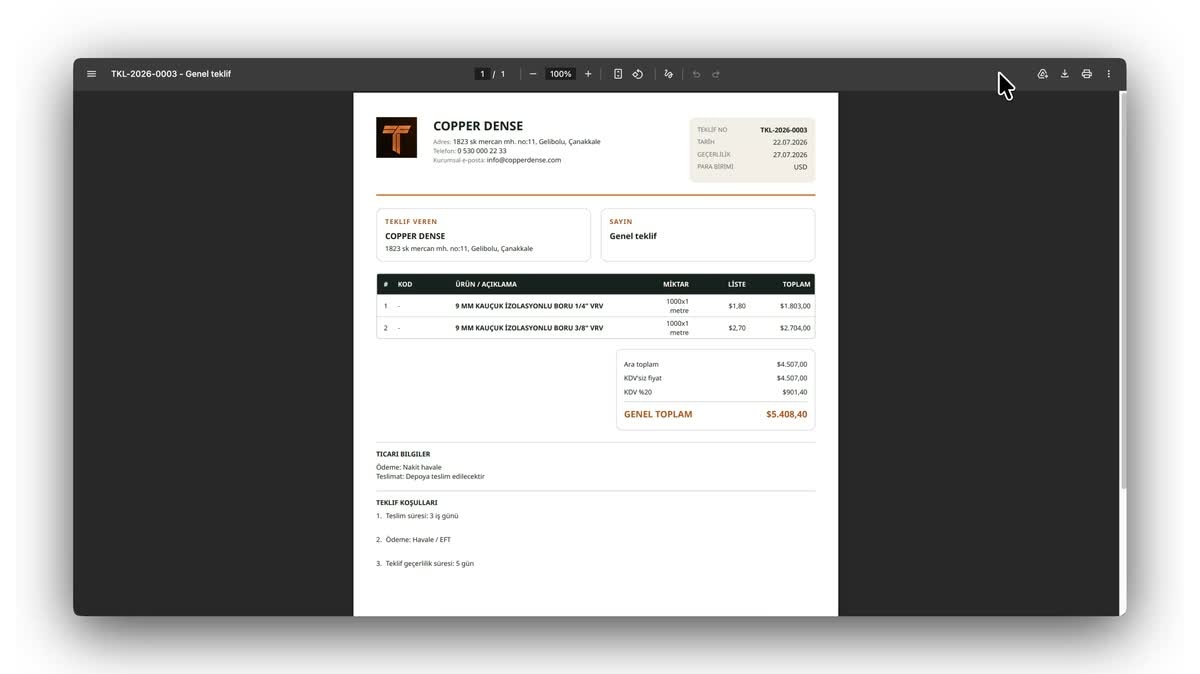The image size is (1200, 674).
Task: Download the PDF file
Action: [1064, 74]
